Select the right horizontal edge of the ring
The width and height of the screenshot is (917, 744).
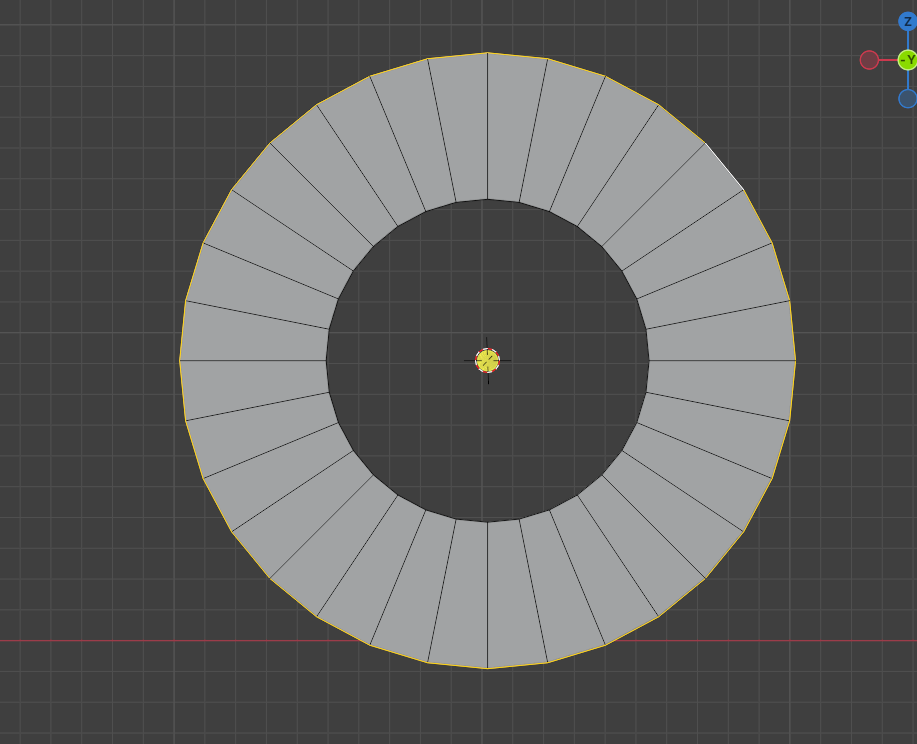point(722,360)
